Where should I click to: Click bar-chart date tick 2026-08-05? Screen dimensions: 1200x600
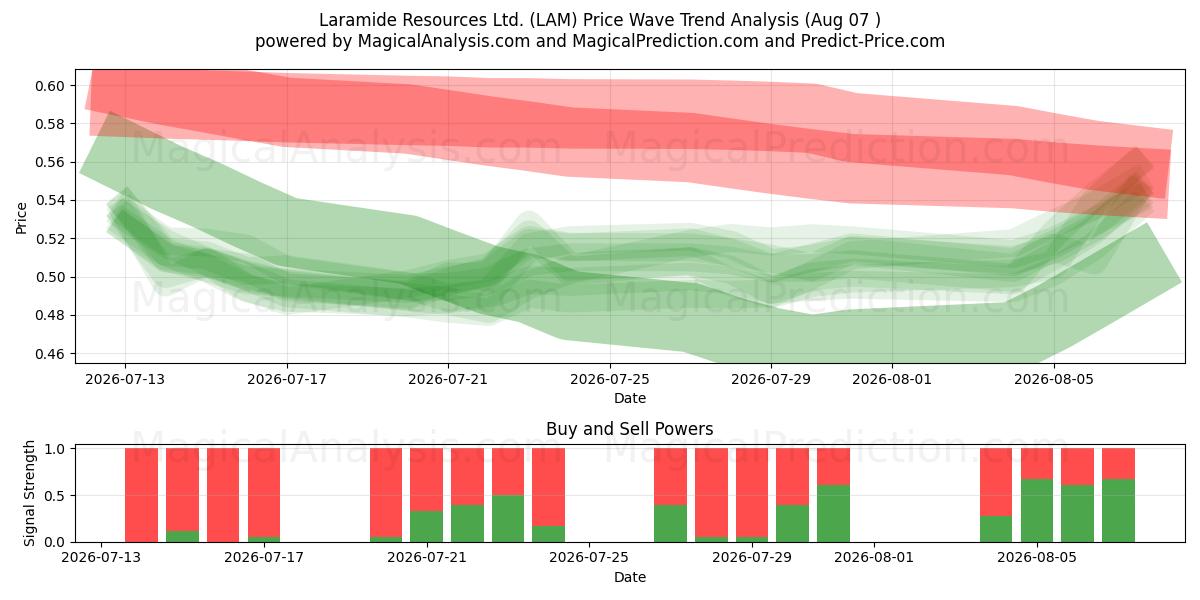pos(1037,558)
